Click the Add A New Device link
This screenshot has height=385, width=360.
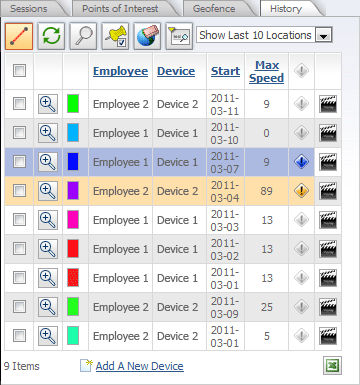click(x=140, y=366)
